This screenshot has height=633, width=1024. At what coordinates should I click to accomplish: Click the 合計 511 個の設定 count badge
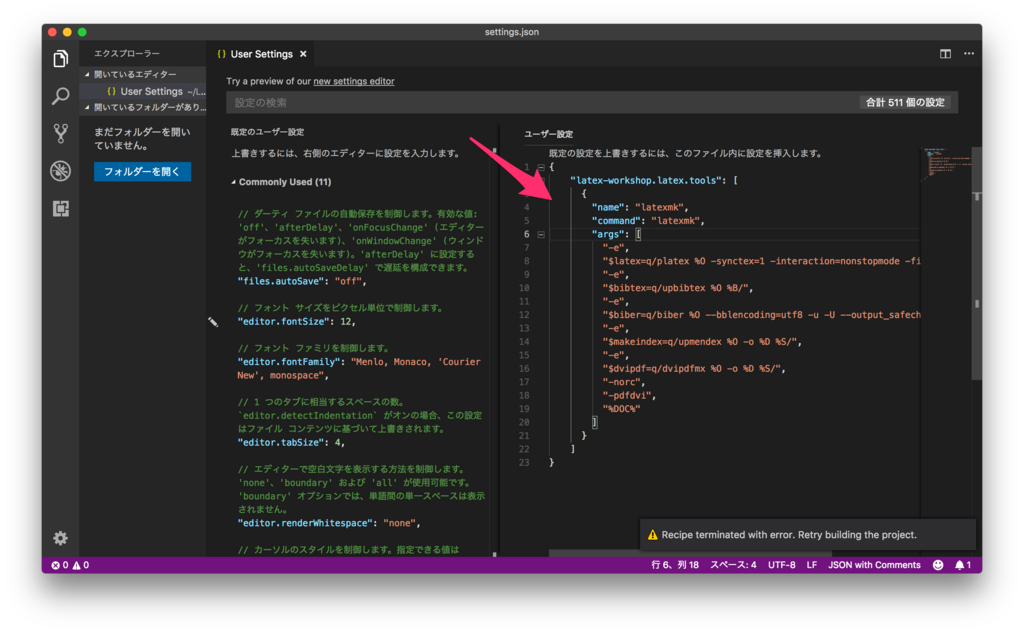905,103
